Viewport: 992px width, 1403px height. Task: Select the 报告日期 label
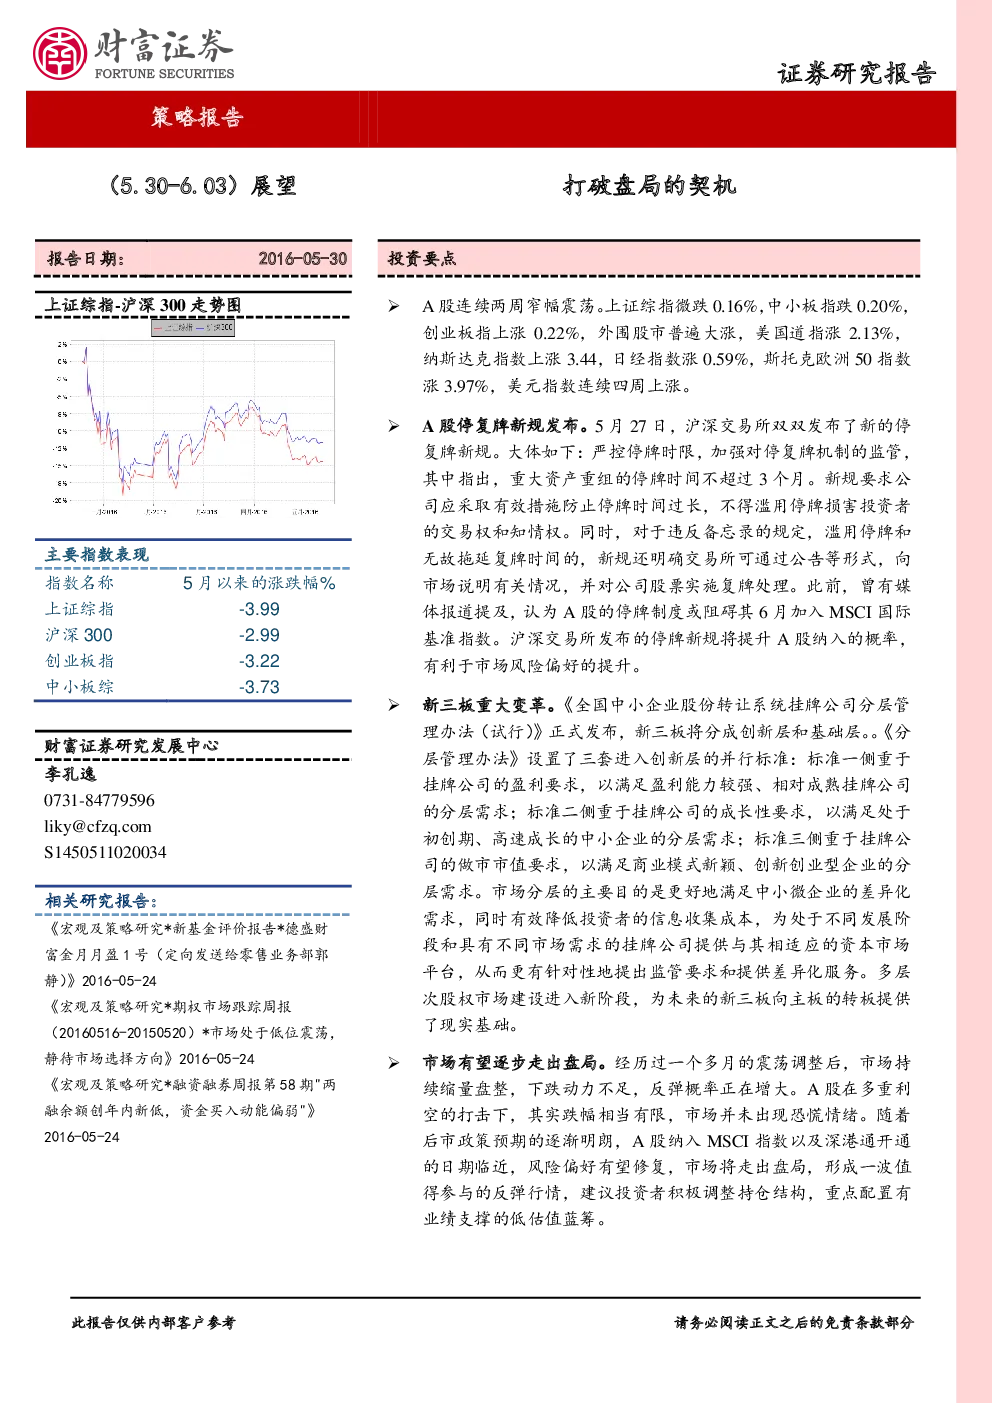[x=86, y=258]
